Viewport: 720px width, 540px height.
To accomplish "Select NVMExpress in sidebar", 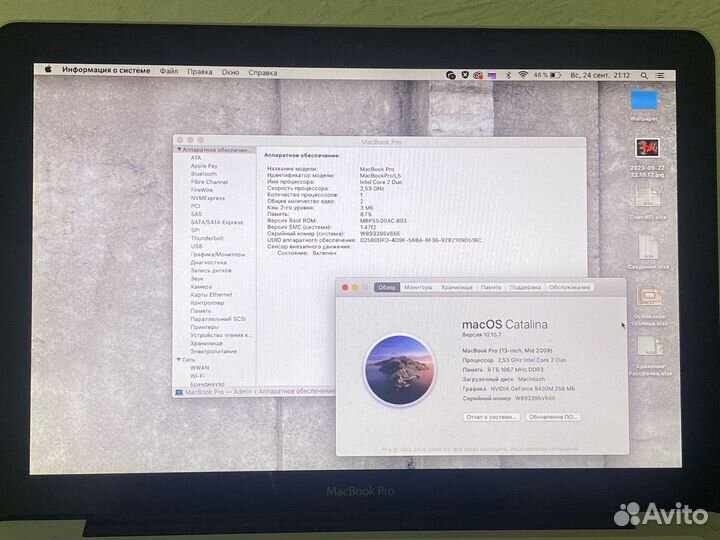I will (x=208, y=198).
